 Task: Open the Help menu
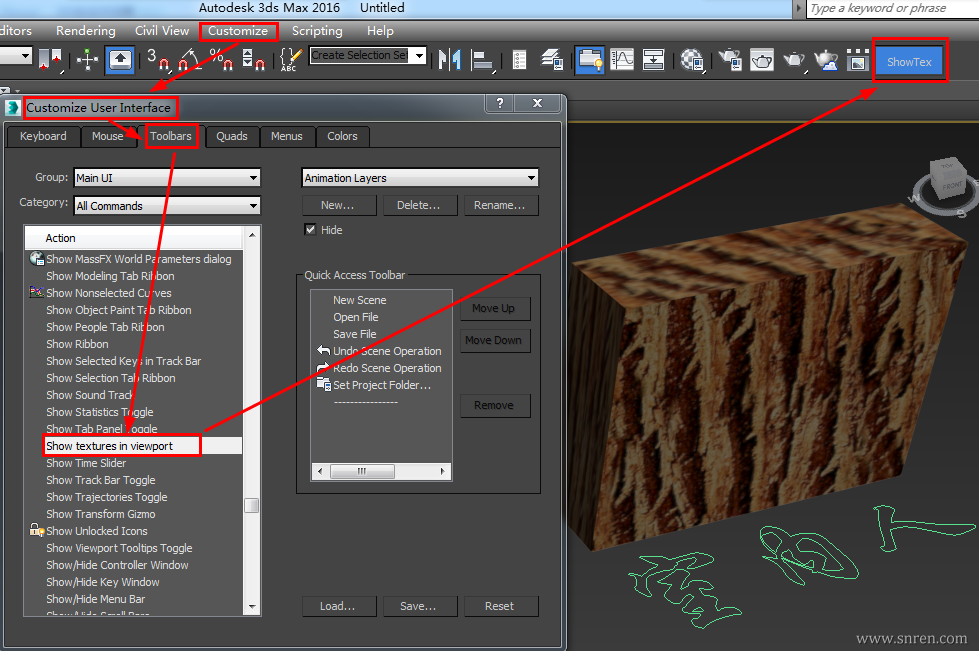pyautogui.click(x=380, y=31)
